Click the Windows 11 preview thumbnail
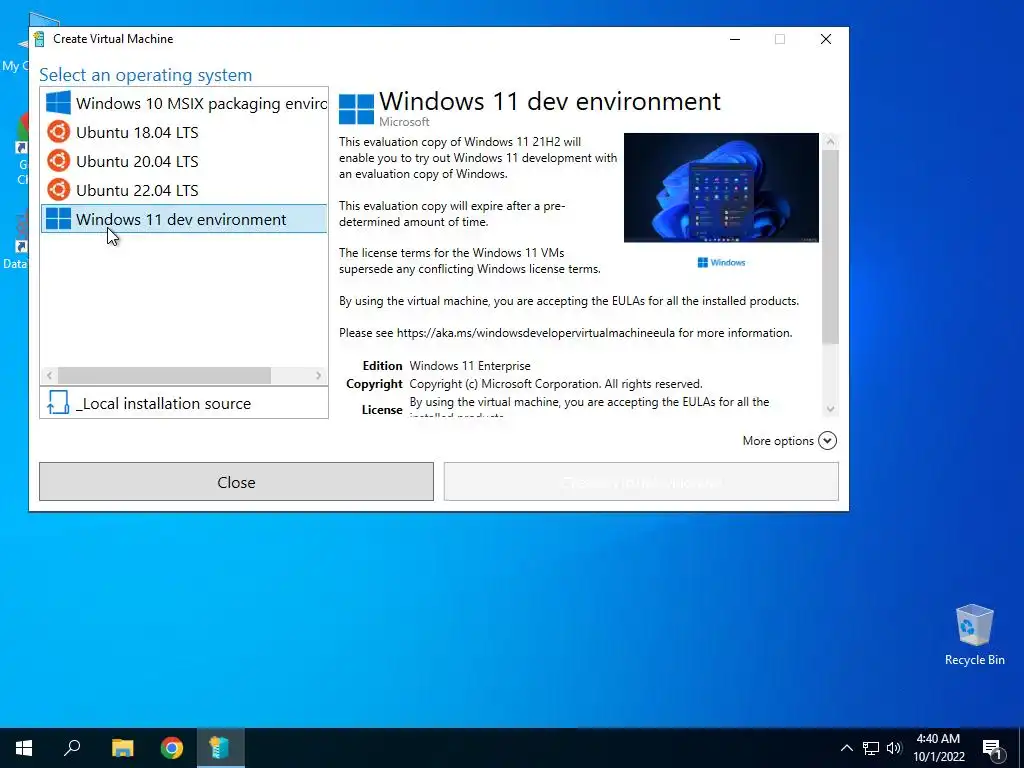This screenshot has width=1024, height=768. 721,188
